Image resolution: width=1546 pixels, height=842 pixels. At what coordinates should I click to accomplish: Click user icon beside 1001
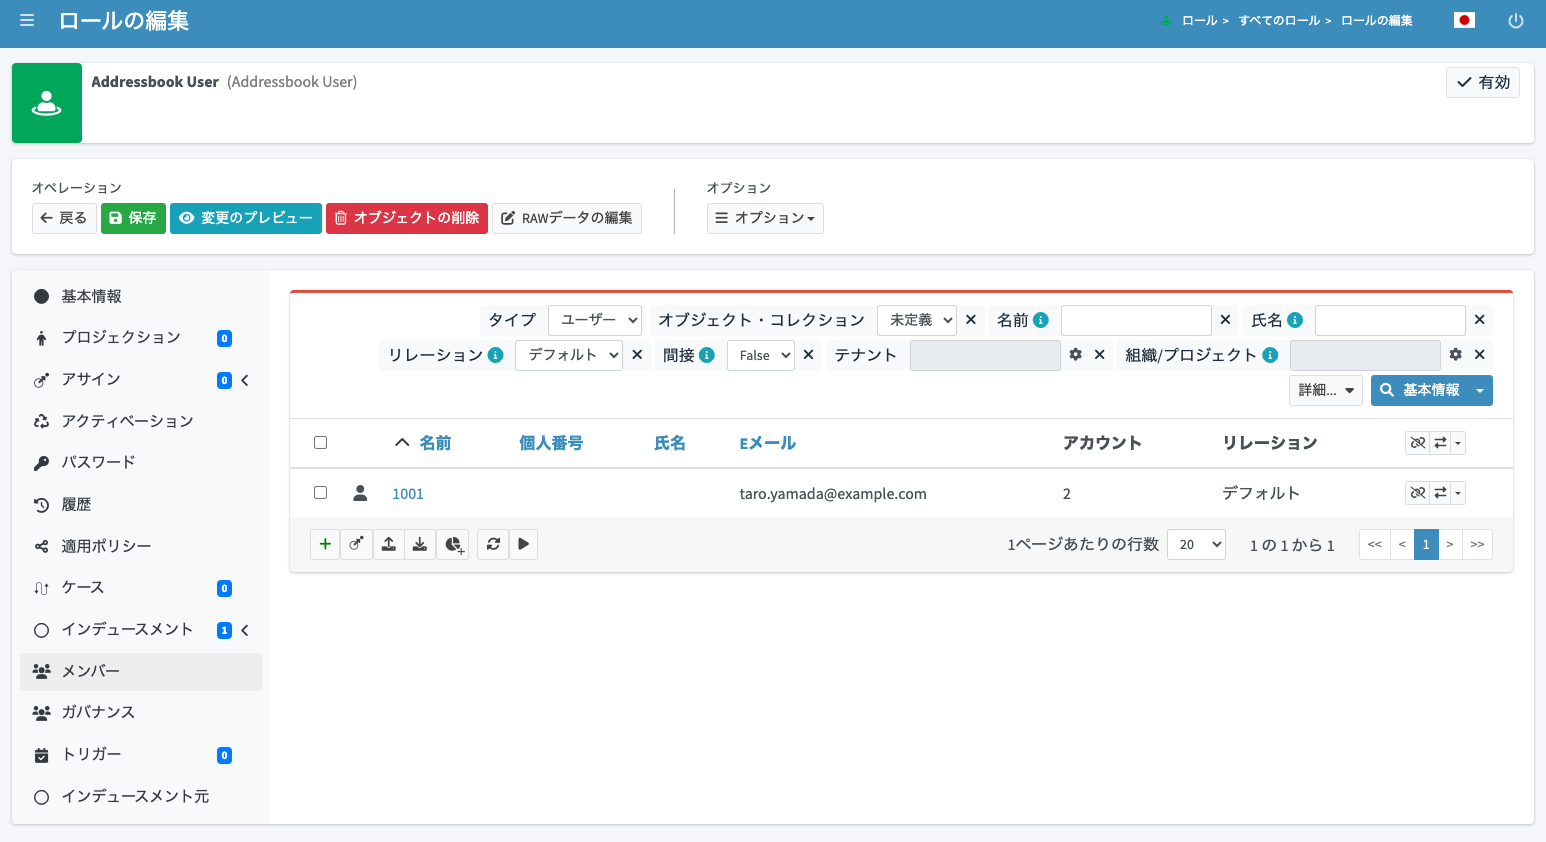pos(360,493)
